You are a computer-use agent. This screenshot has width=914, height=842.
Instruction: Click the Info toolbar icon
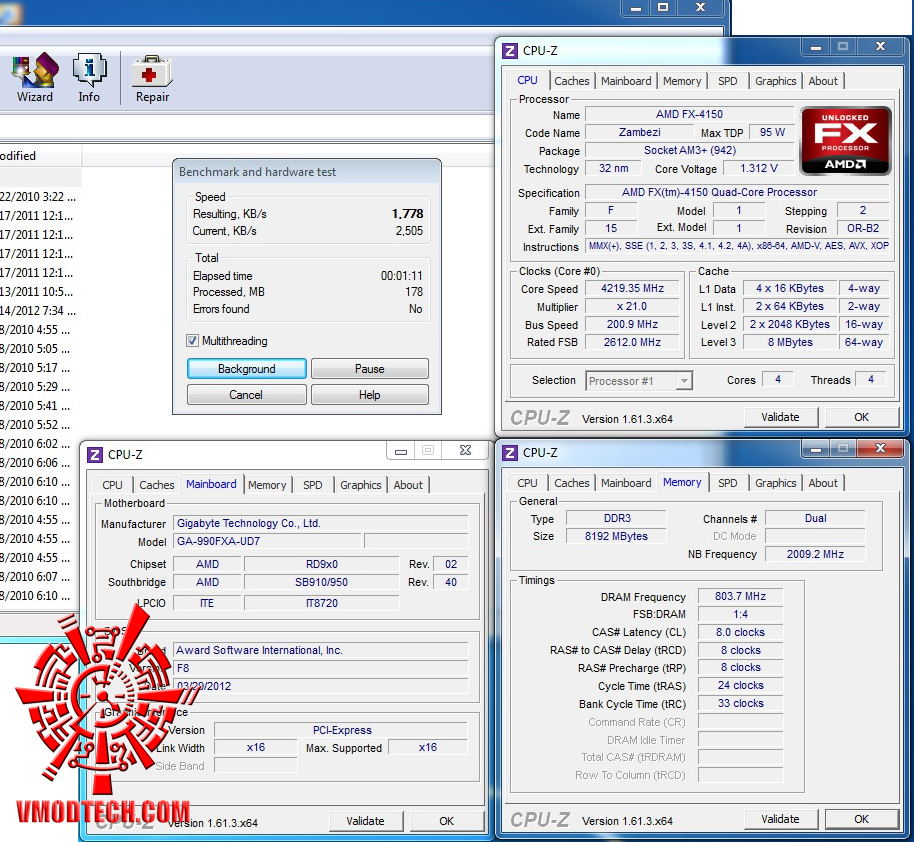(x=89, y=78)
